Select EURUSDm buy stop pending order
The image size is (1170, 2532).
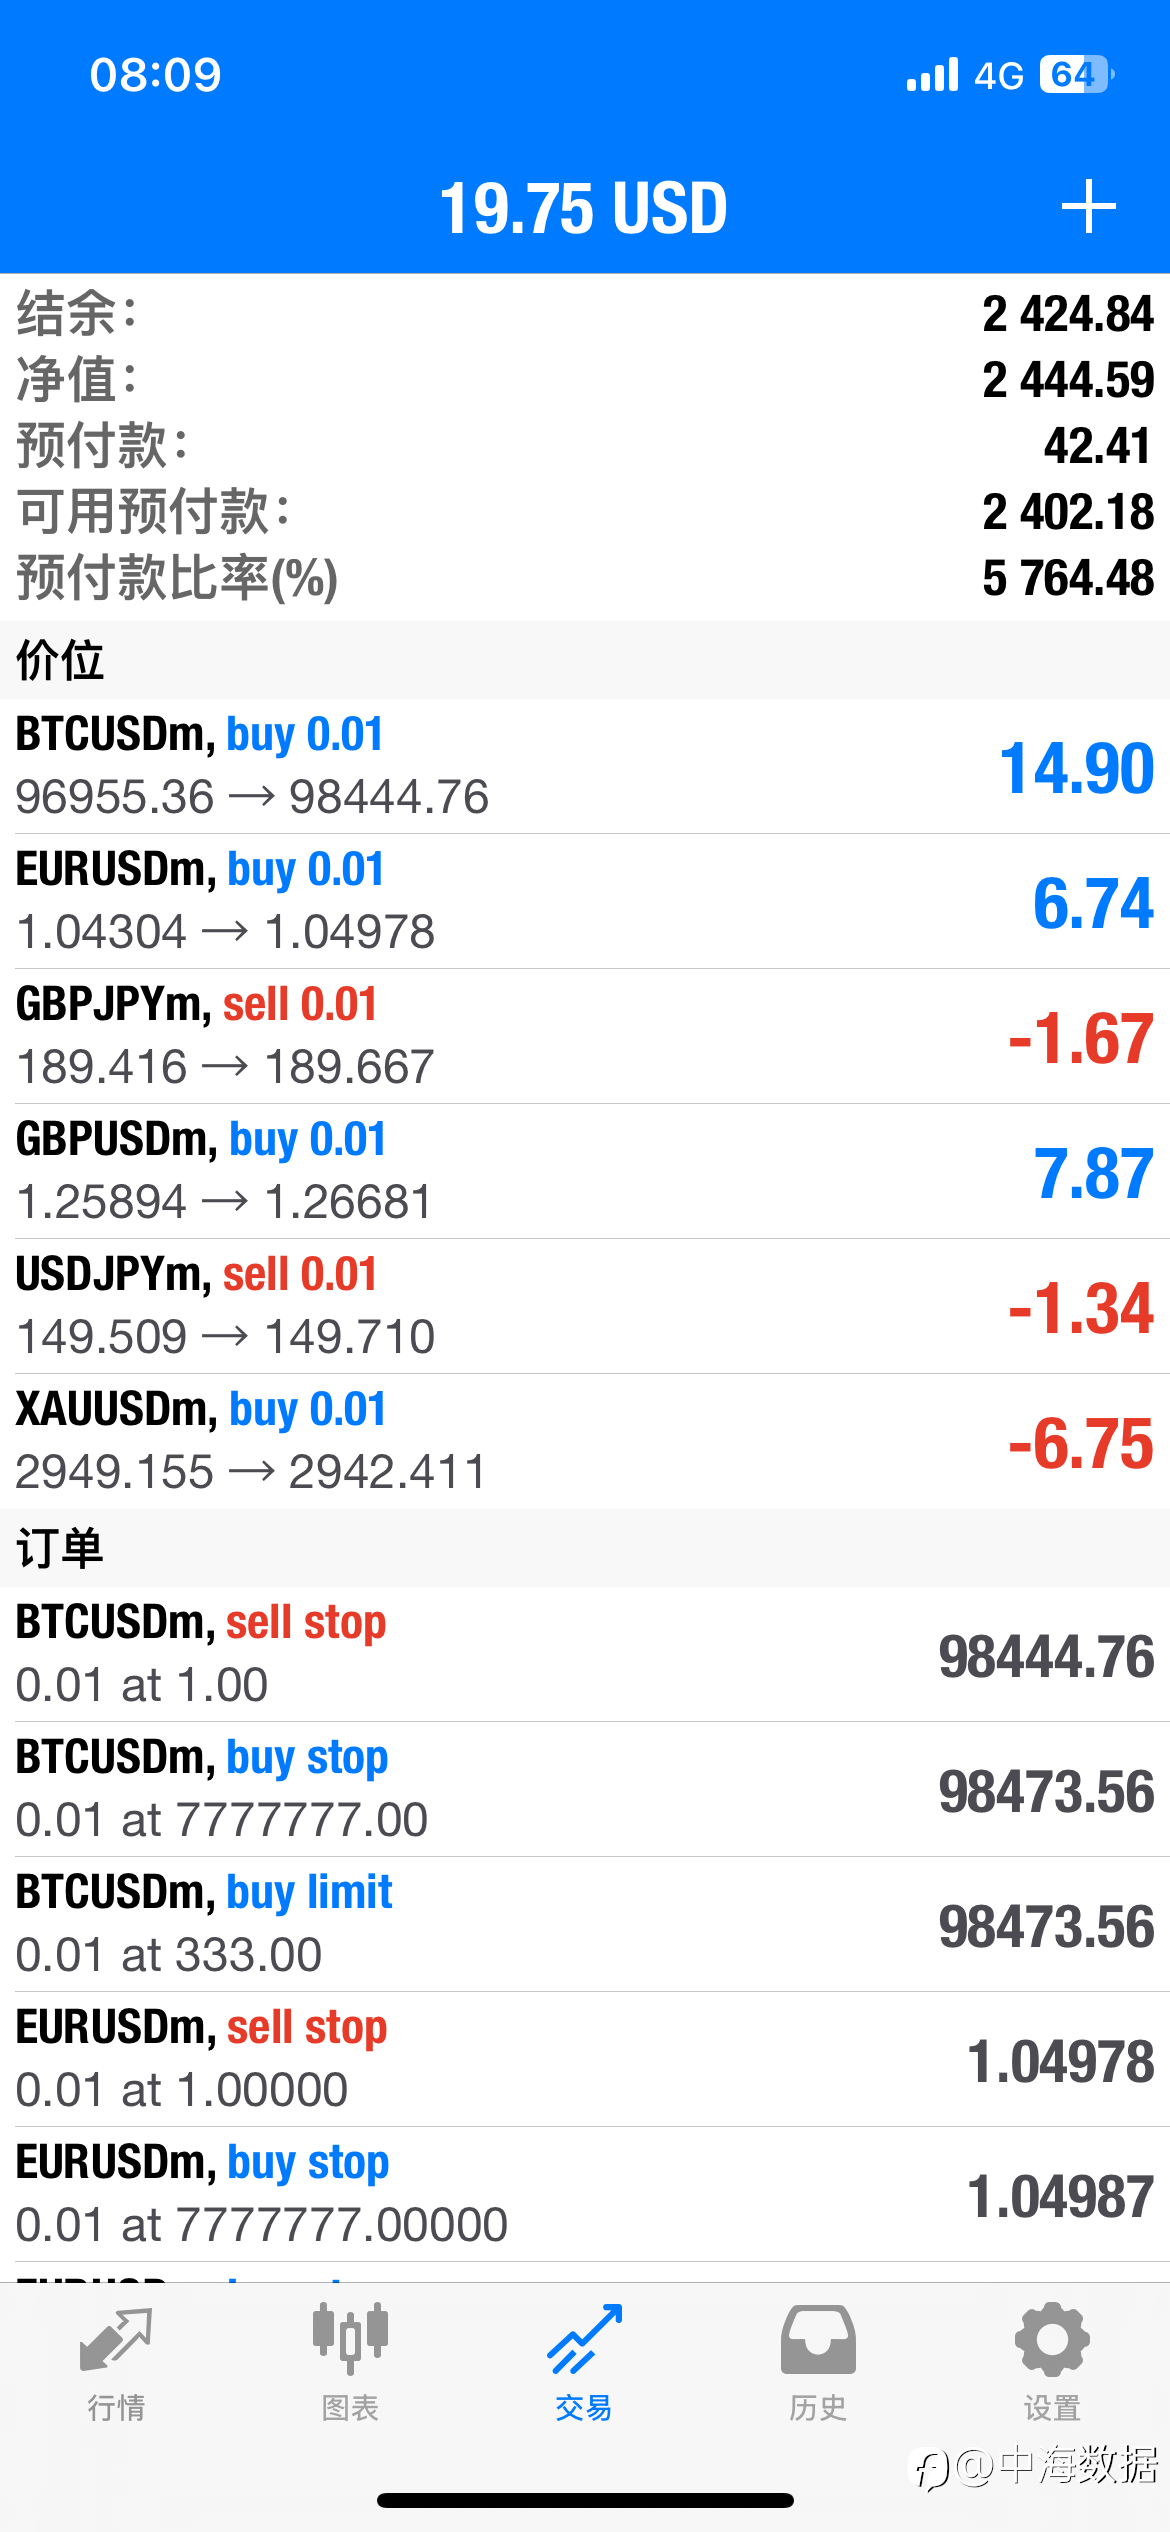tap(585, 2194)
